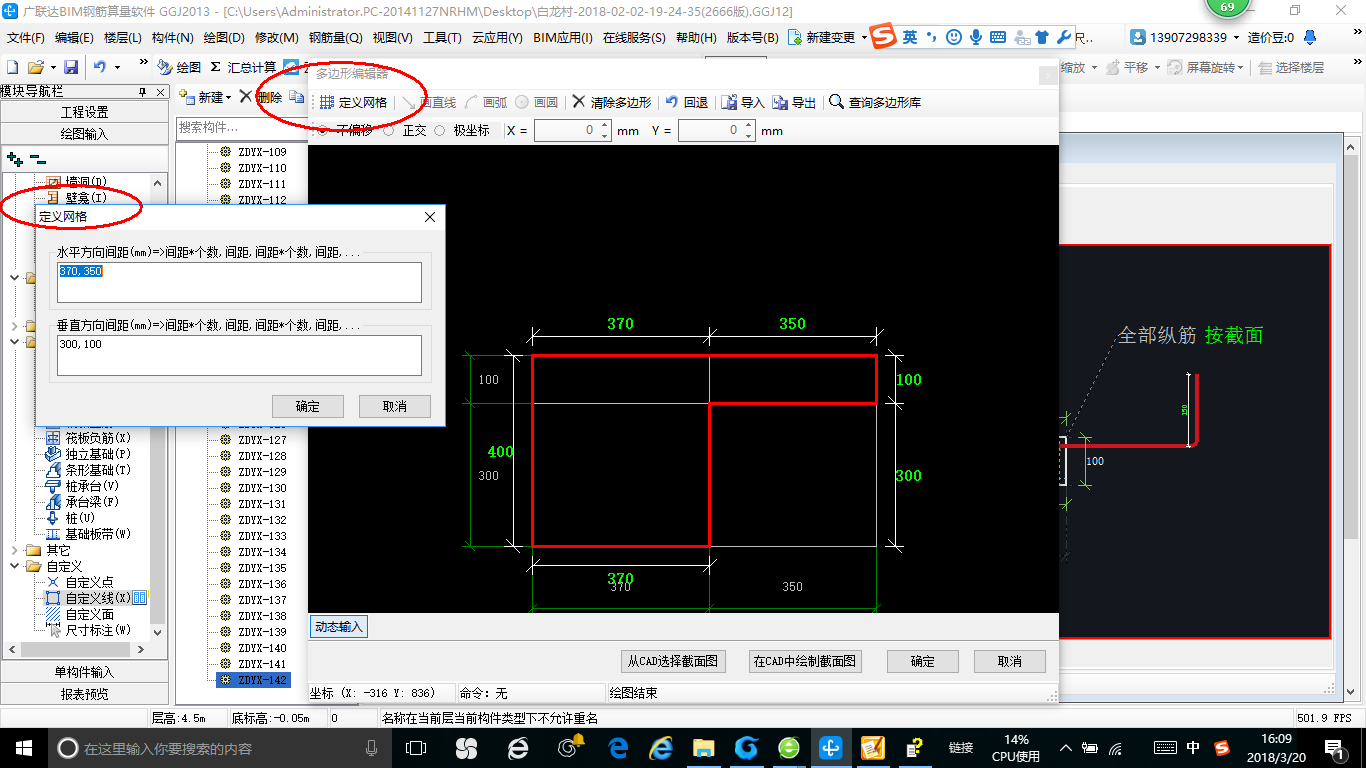Click the Sogou emoji smiley icon
1366x768 pixels.
point(953,37)
